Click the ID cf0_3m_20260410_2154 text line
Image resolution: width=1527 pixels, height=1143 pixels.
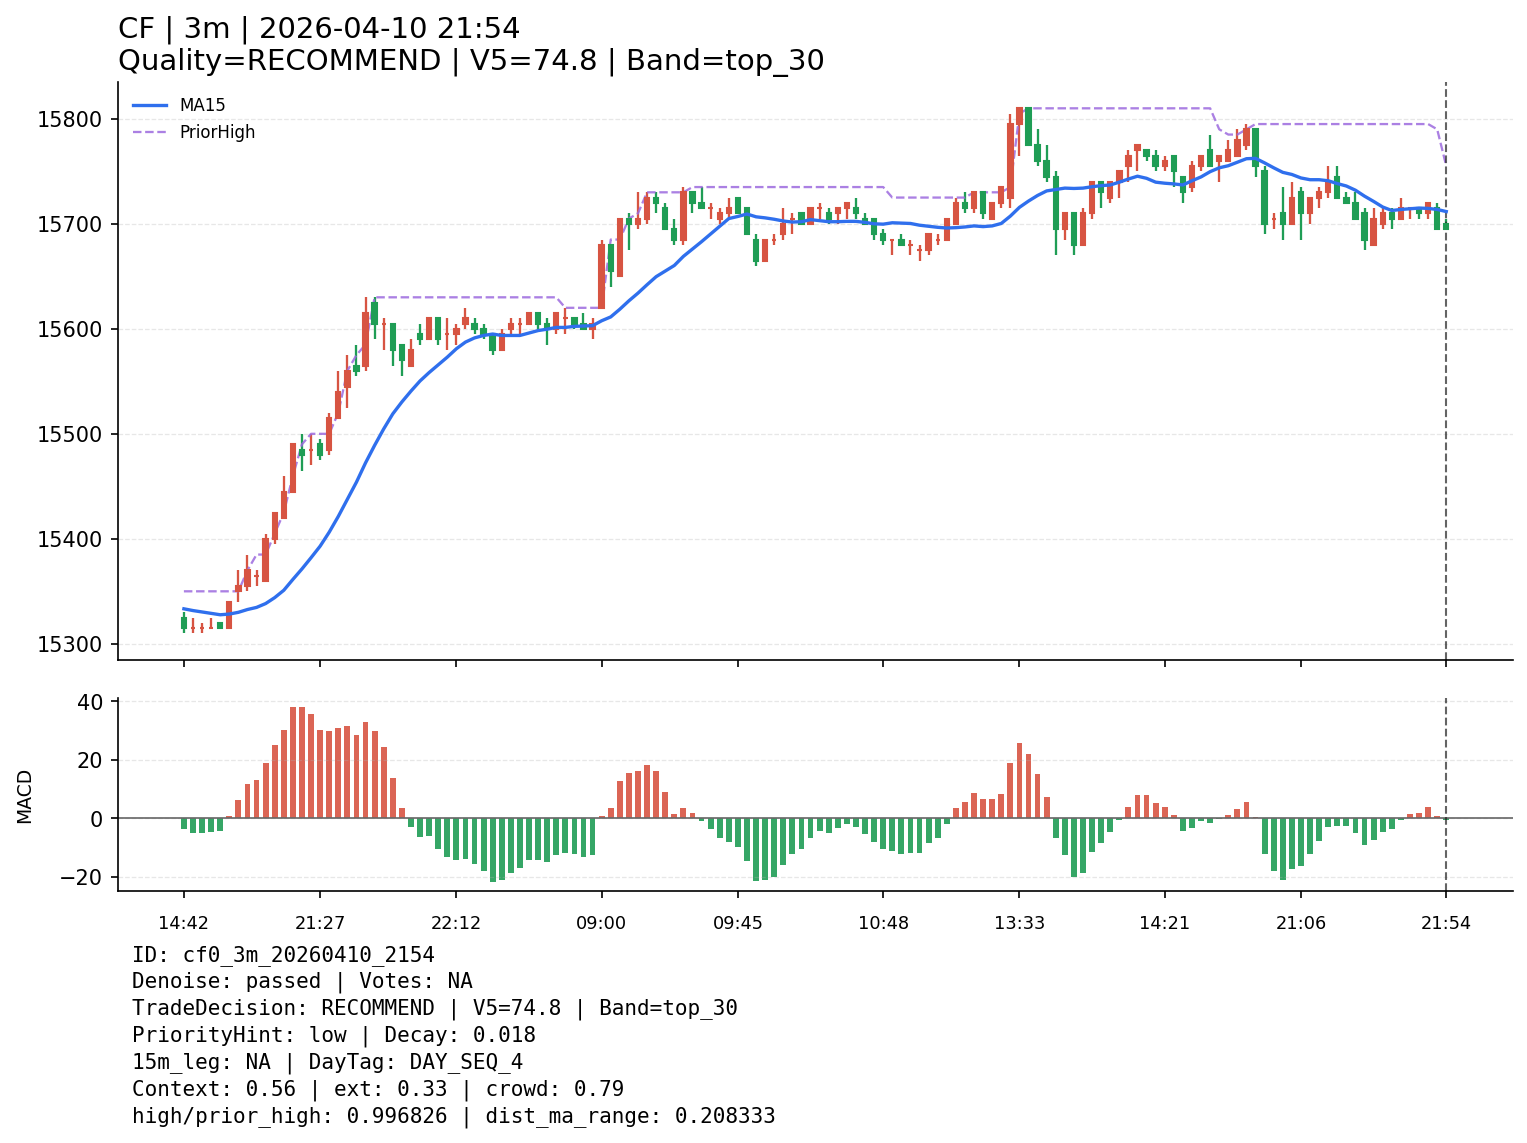click(x=283, y=955)
